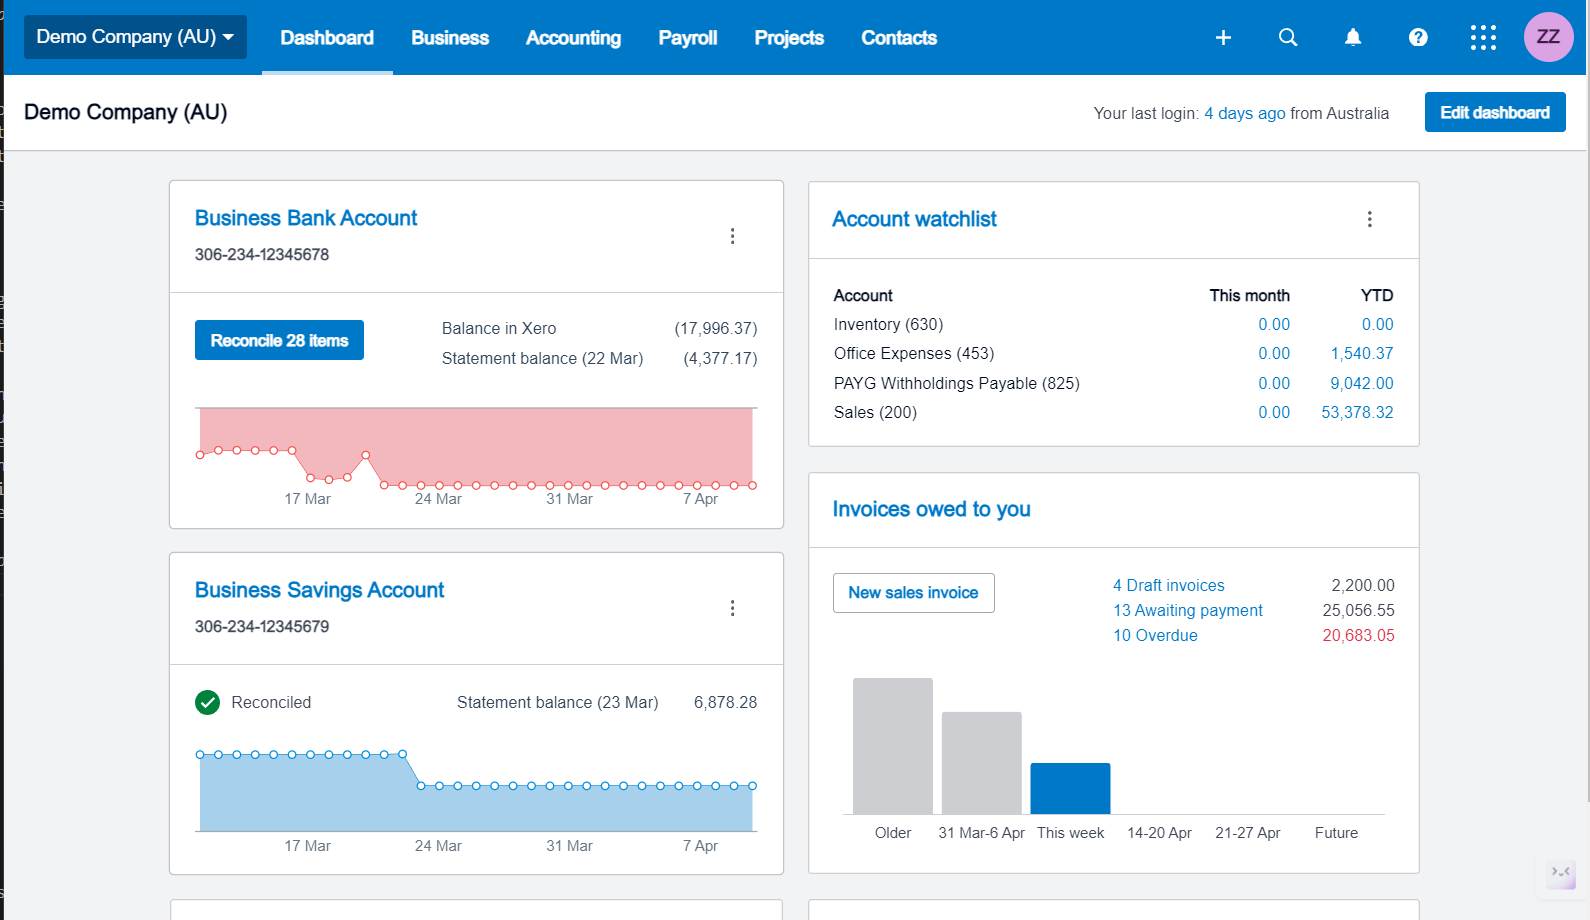
Task: Click Reconcile 28 items button
Action: pyautogui.click(x=279, y=340)
